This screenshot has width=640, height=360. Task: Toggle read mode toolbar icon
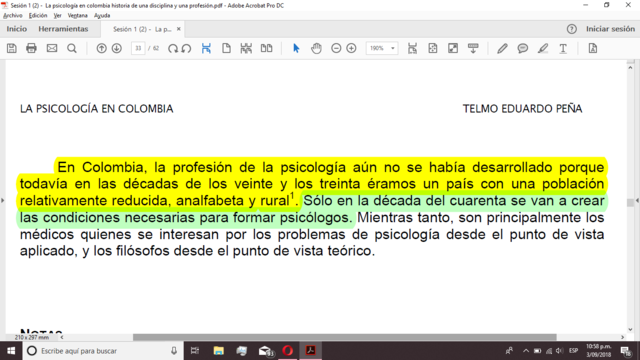[473, 48]
